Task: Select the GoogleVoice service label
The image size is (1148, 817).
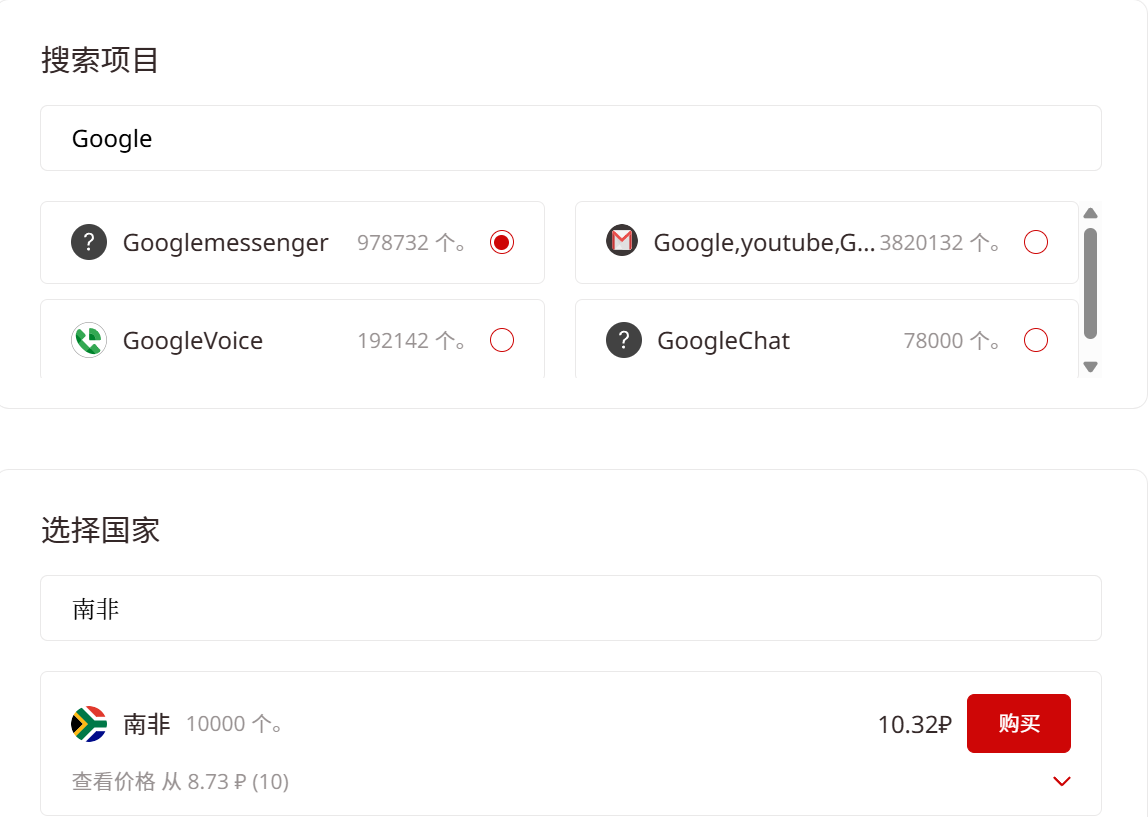Action: 193,340
